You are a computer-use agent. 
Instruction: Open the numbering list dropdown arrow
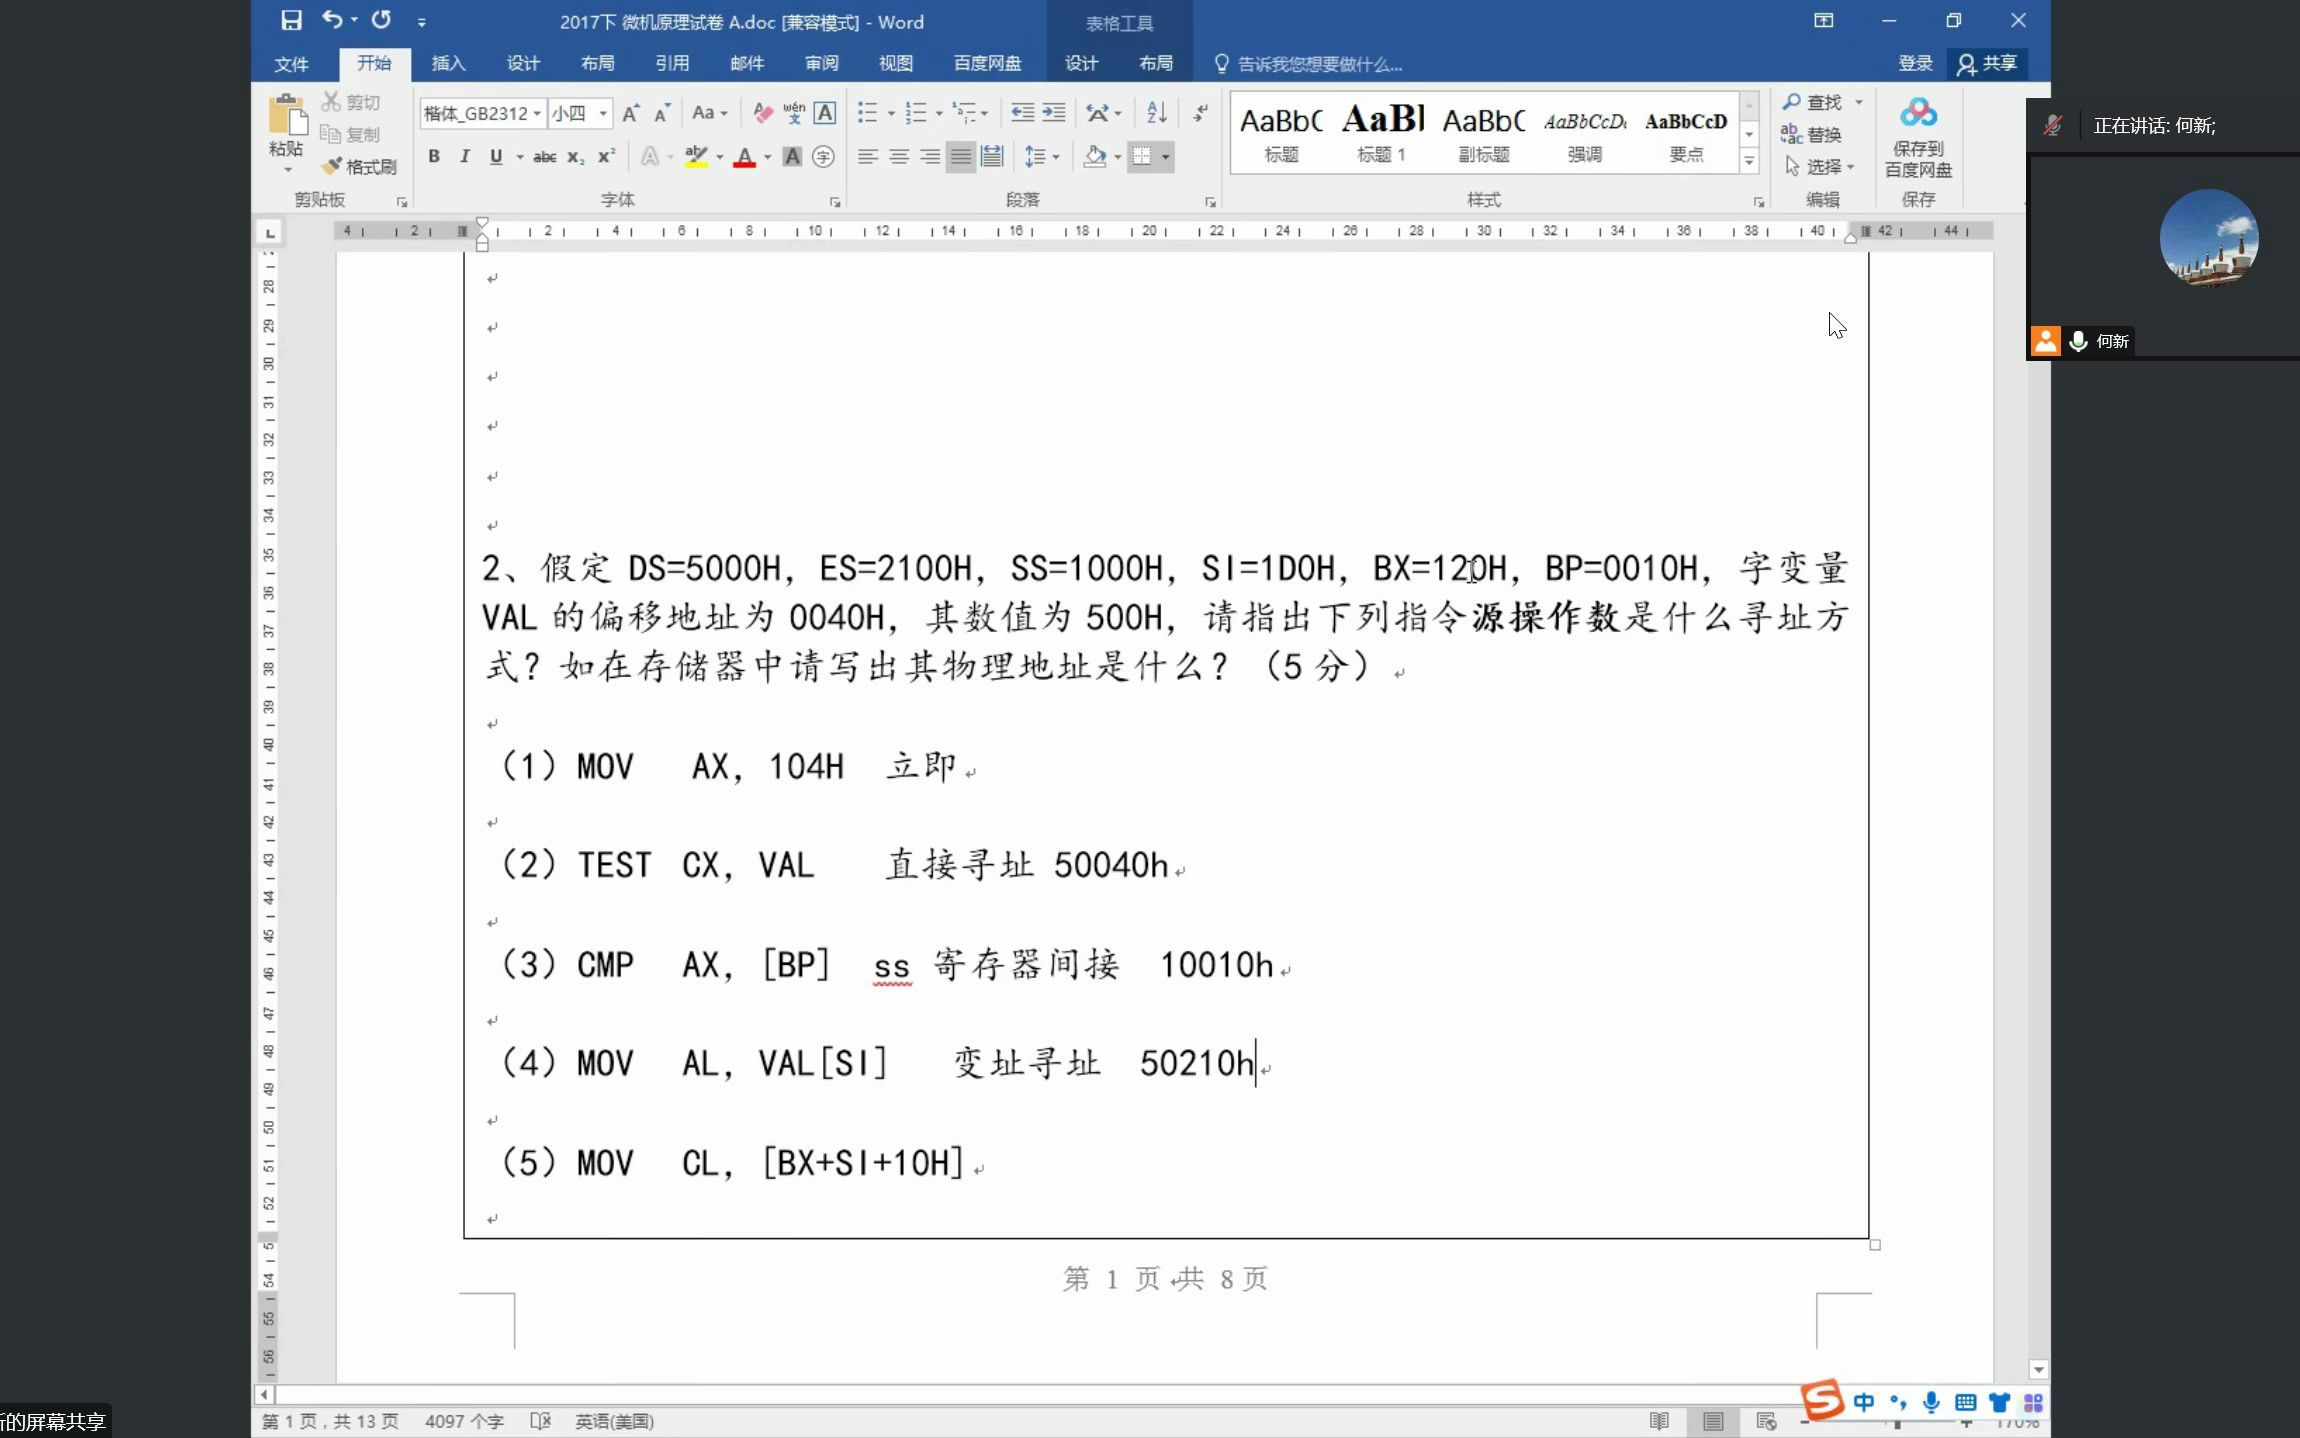[x=938, y=113]
